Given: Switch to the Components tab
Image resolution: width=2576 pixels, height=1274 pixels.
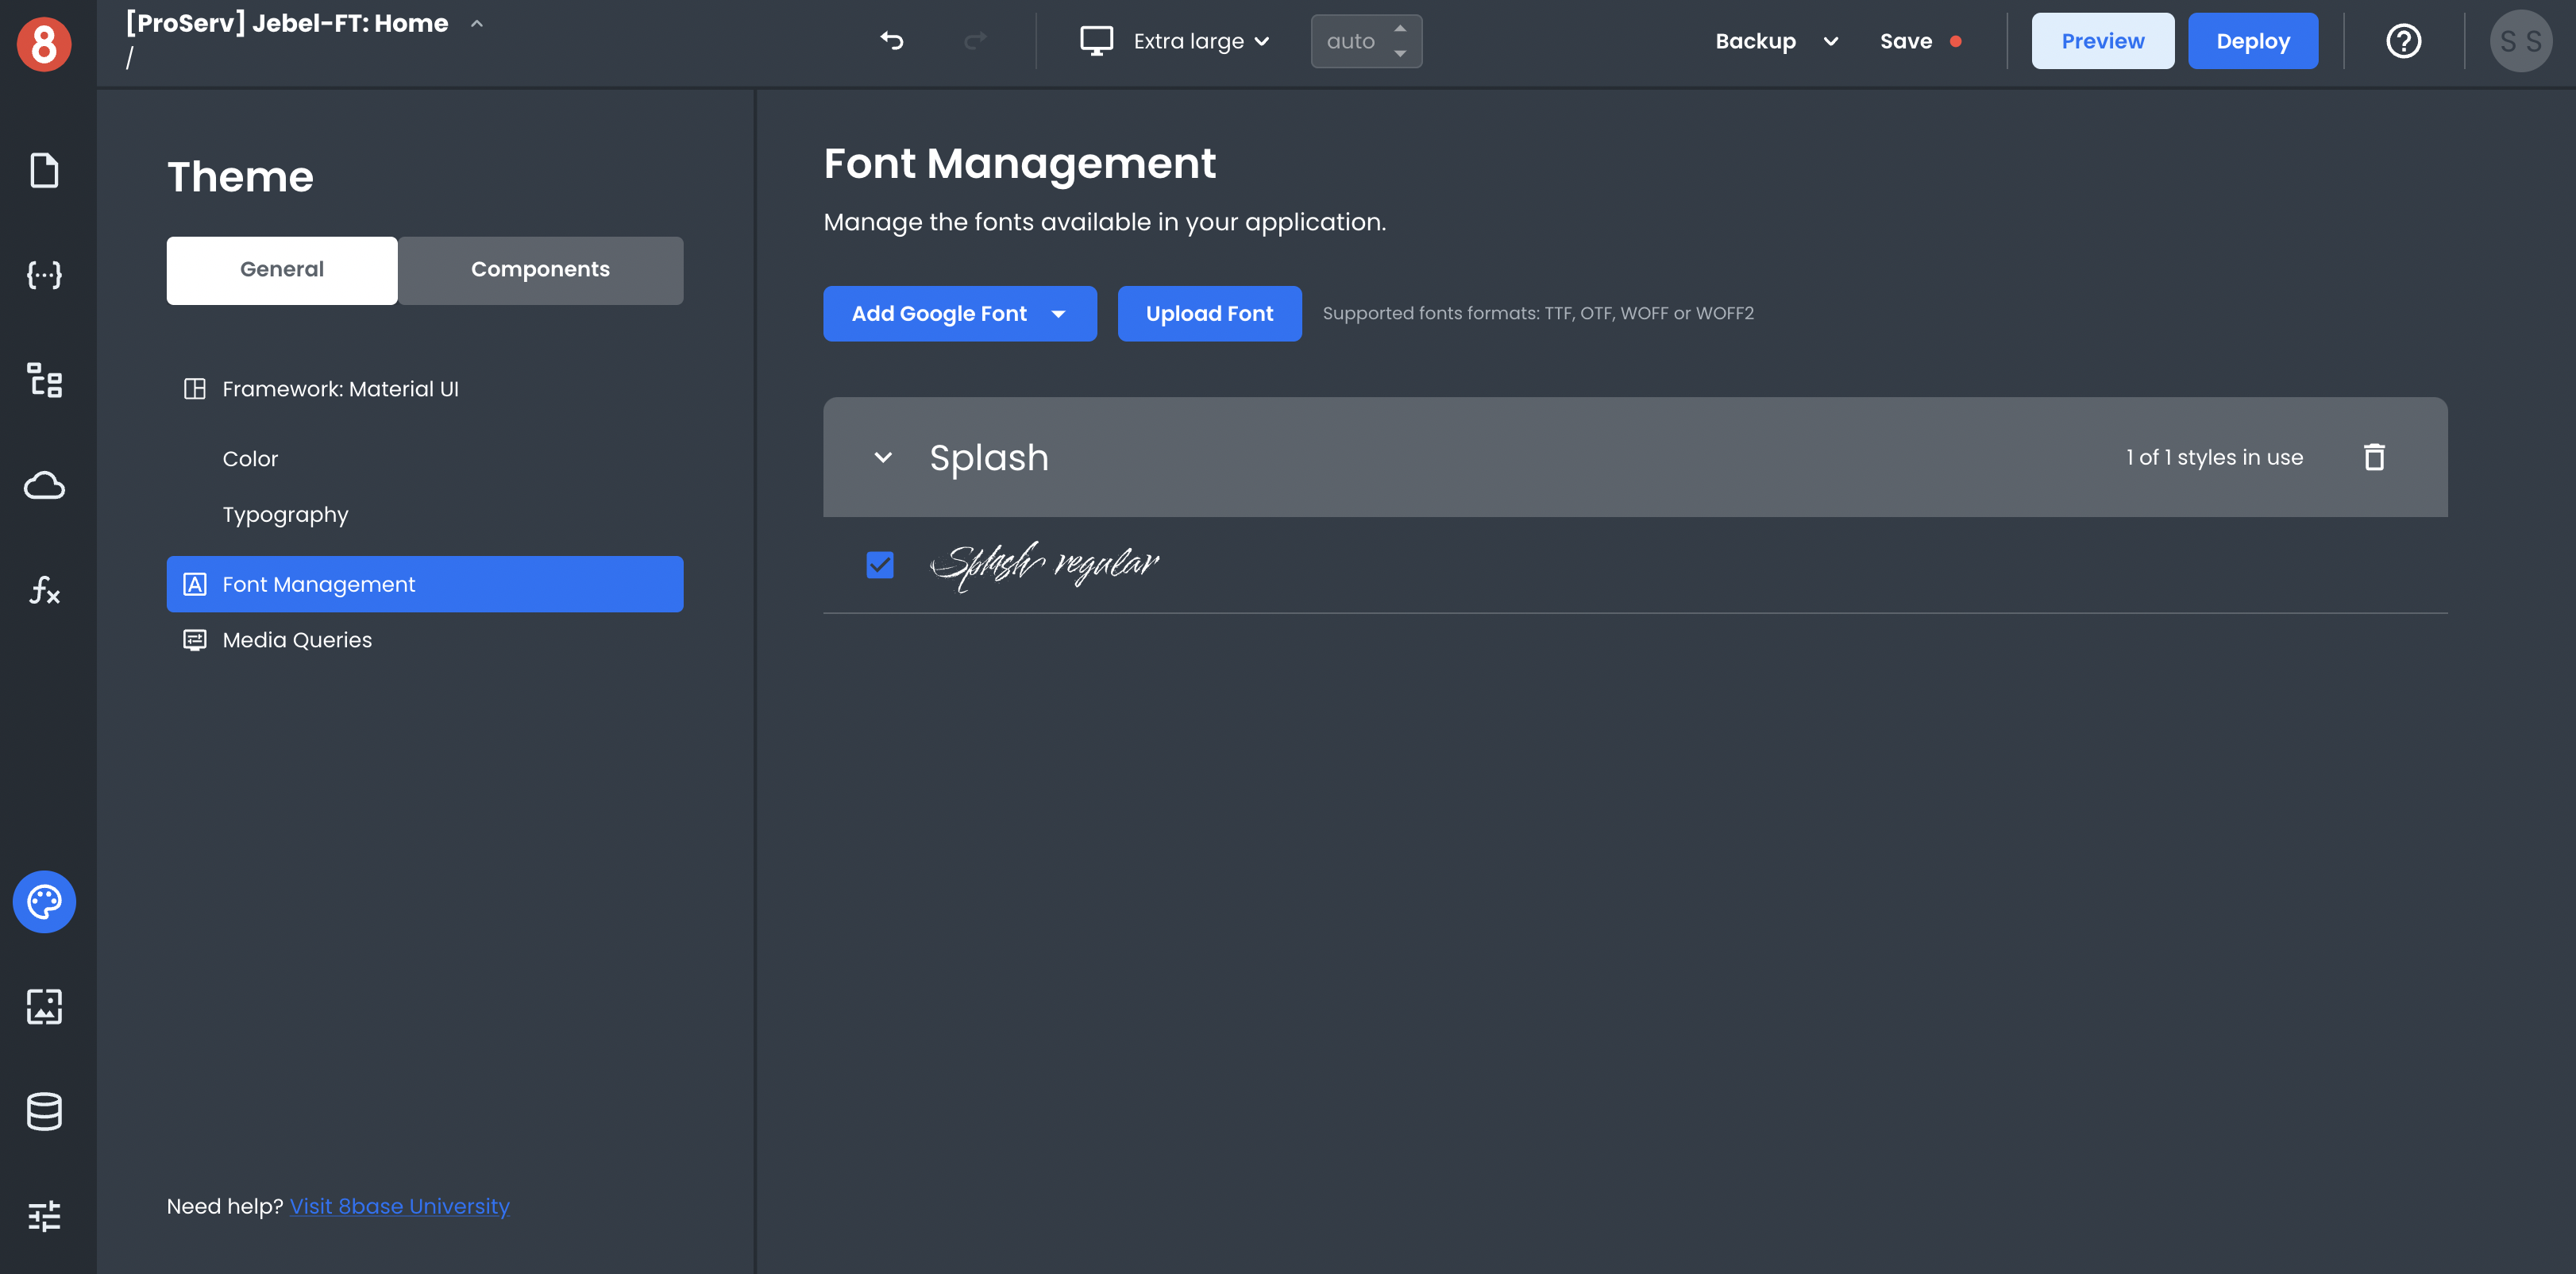Looking at the screenshot, I should point(540,270).
